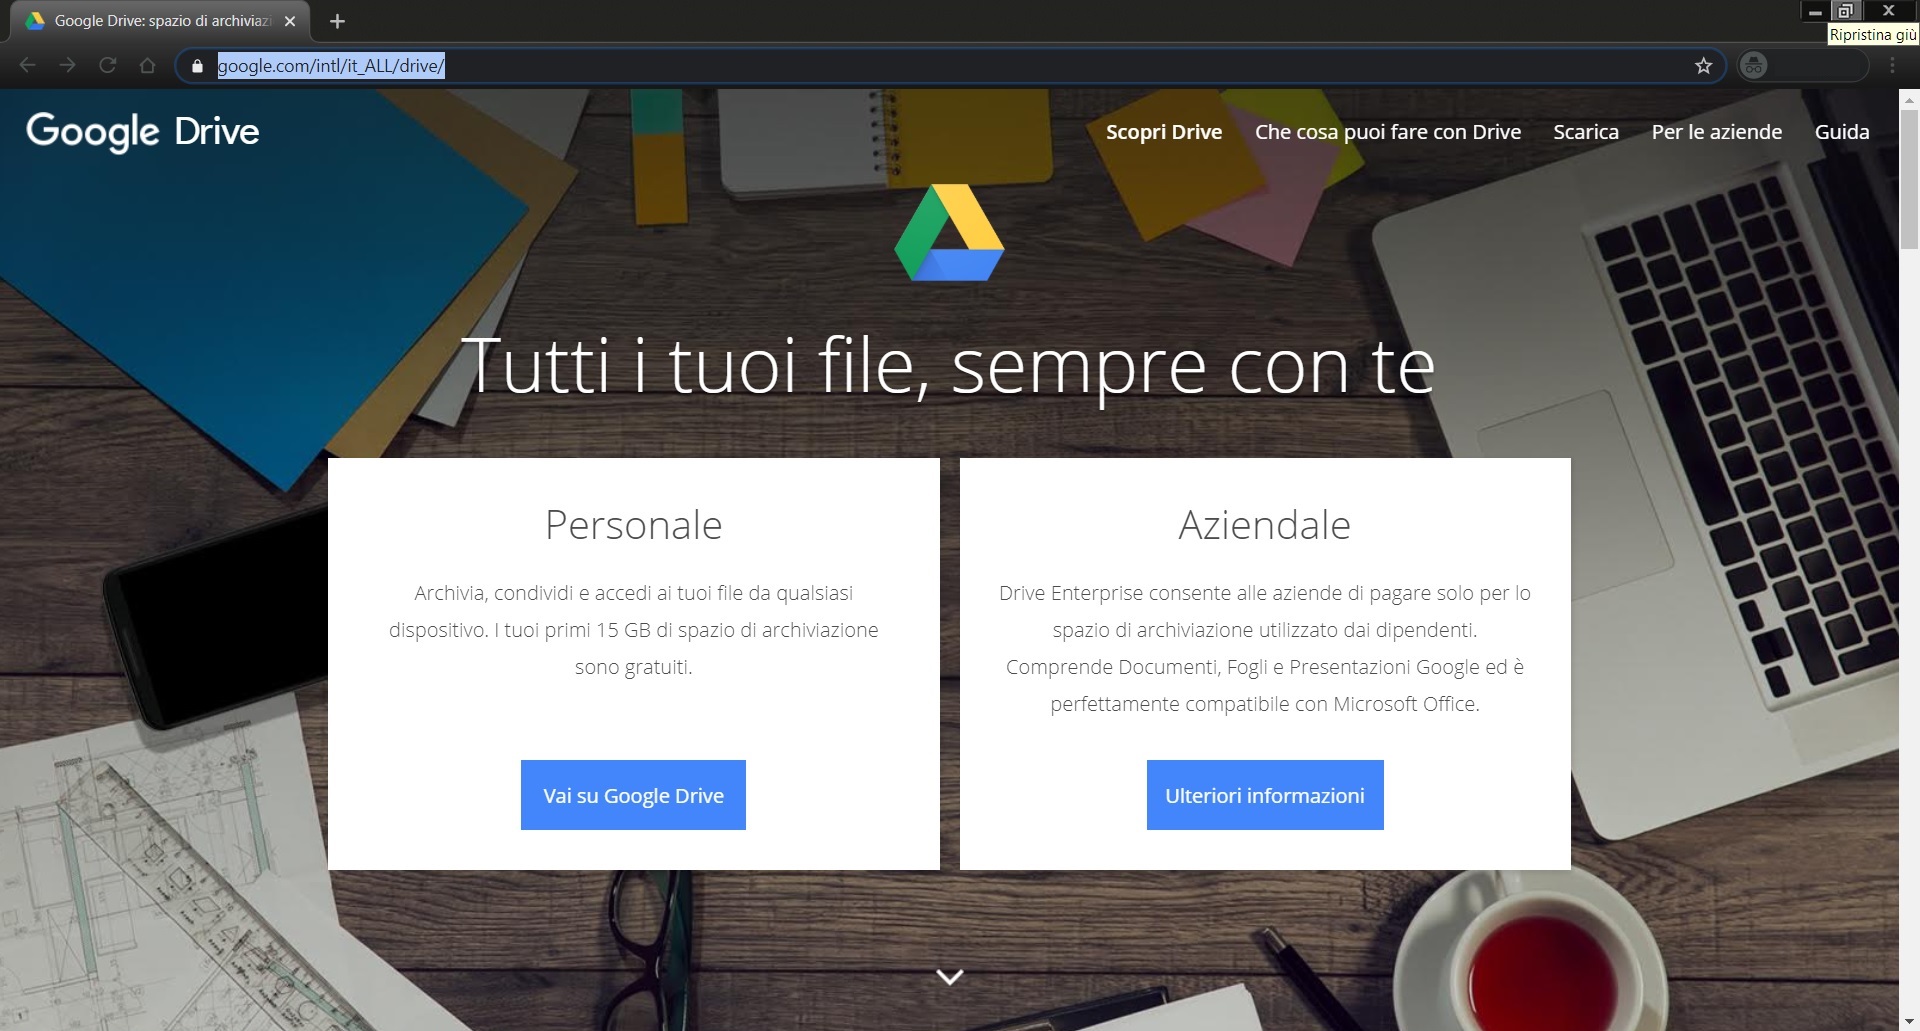
Task: Close the Google Drive tab
Action: click(x=290, y=21)
